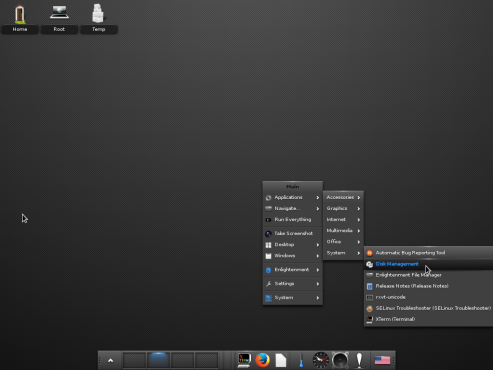Expand the Settings submenu in Main menu

[x=293, y=284]
